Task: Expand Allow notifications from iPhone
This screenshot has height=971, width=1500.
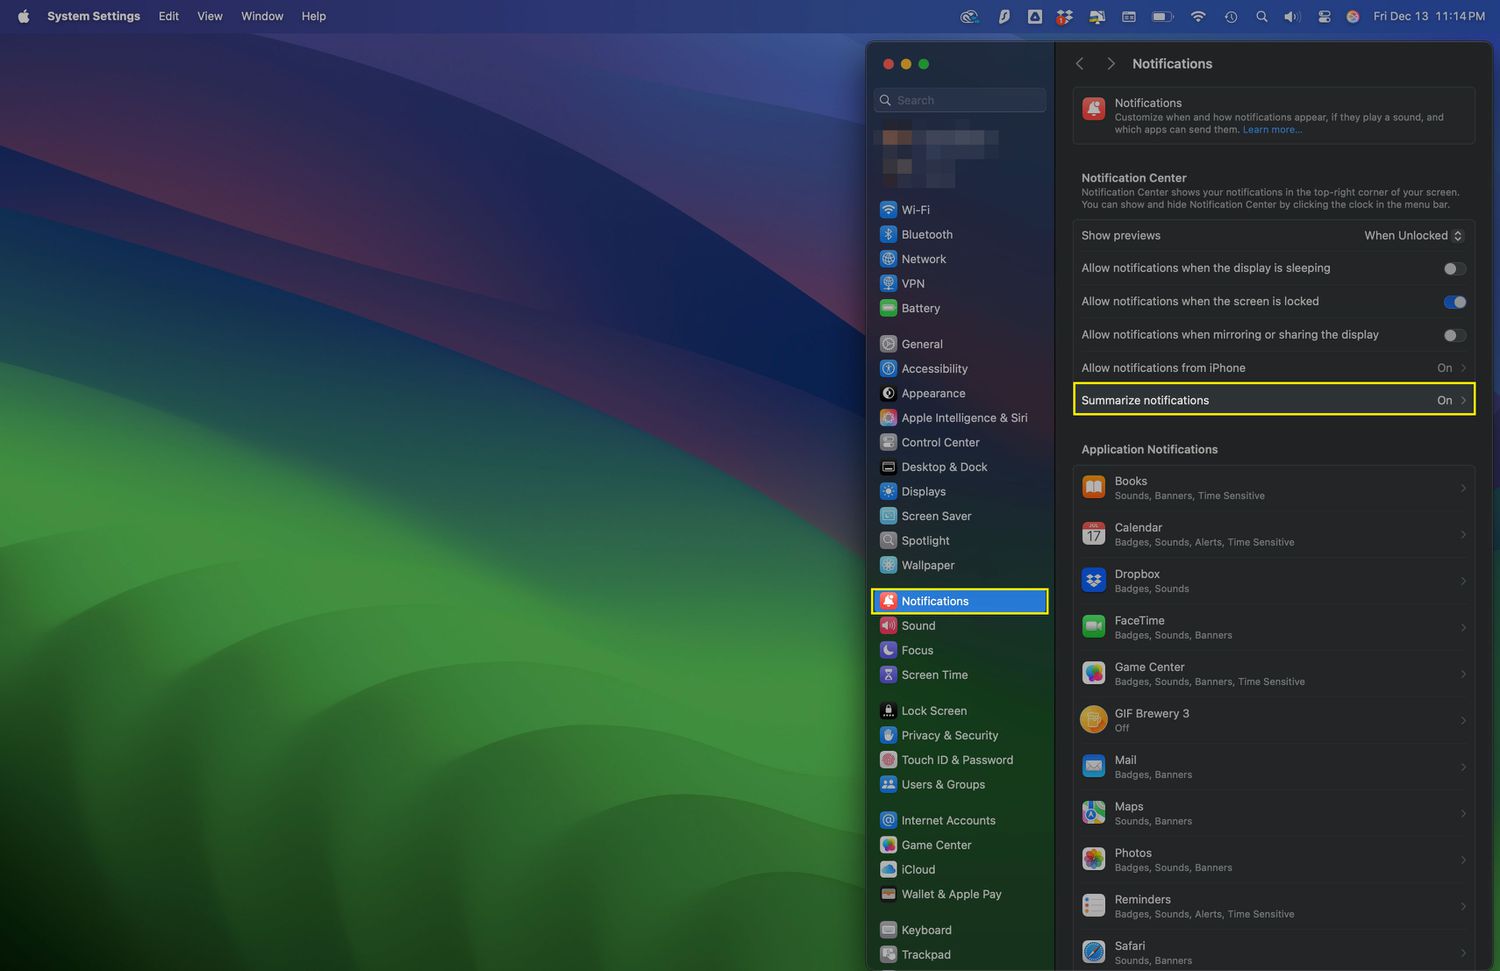Action: (1273, 368)
